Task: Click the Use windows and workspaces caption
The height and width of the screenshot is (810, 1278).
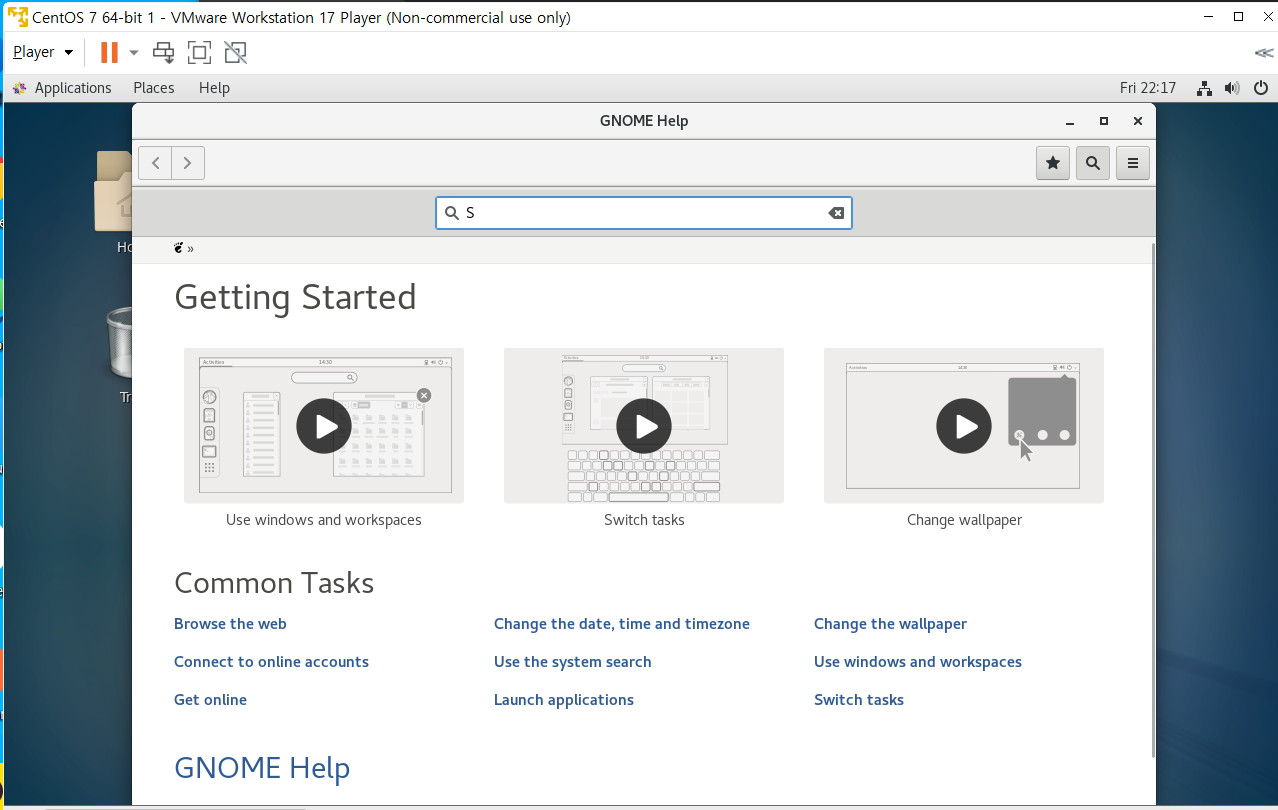Action: tap(324, 520)
